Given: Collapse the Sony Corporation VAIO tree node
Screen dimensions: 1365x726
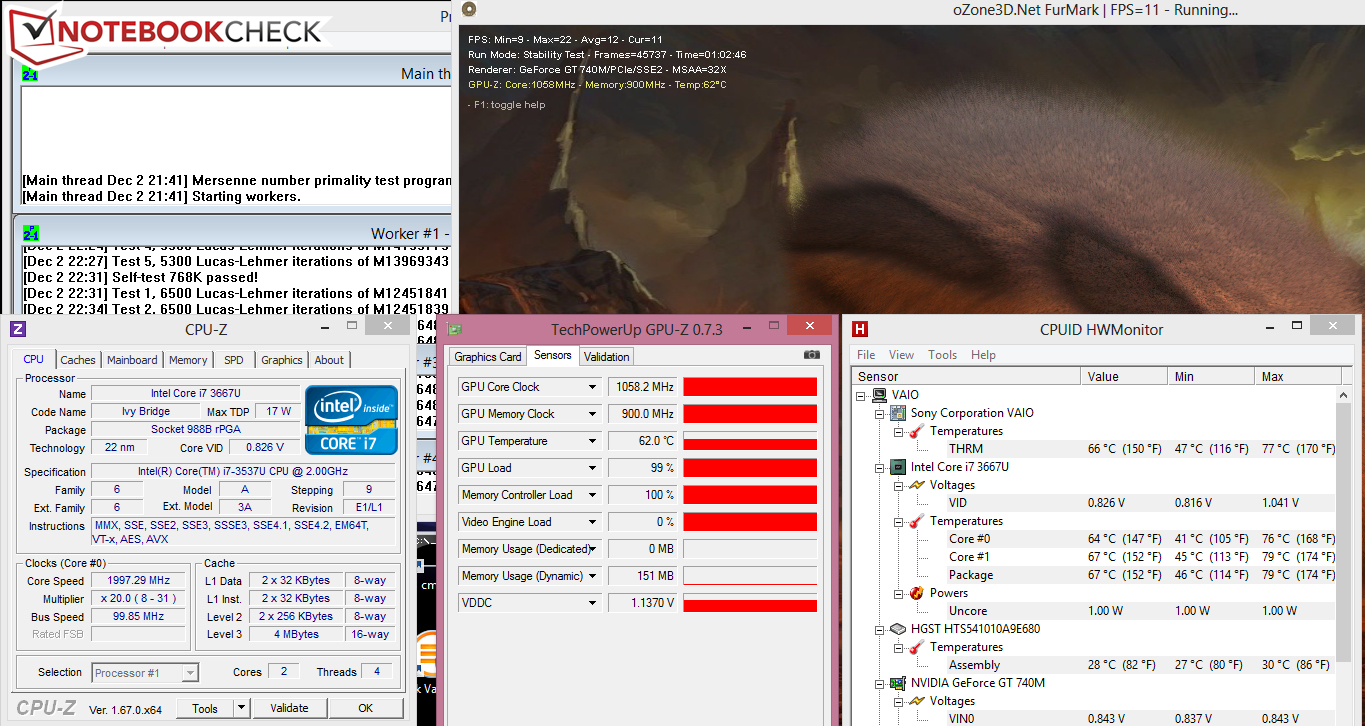Looking at the screenshot, I should coord(881,413).
